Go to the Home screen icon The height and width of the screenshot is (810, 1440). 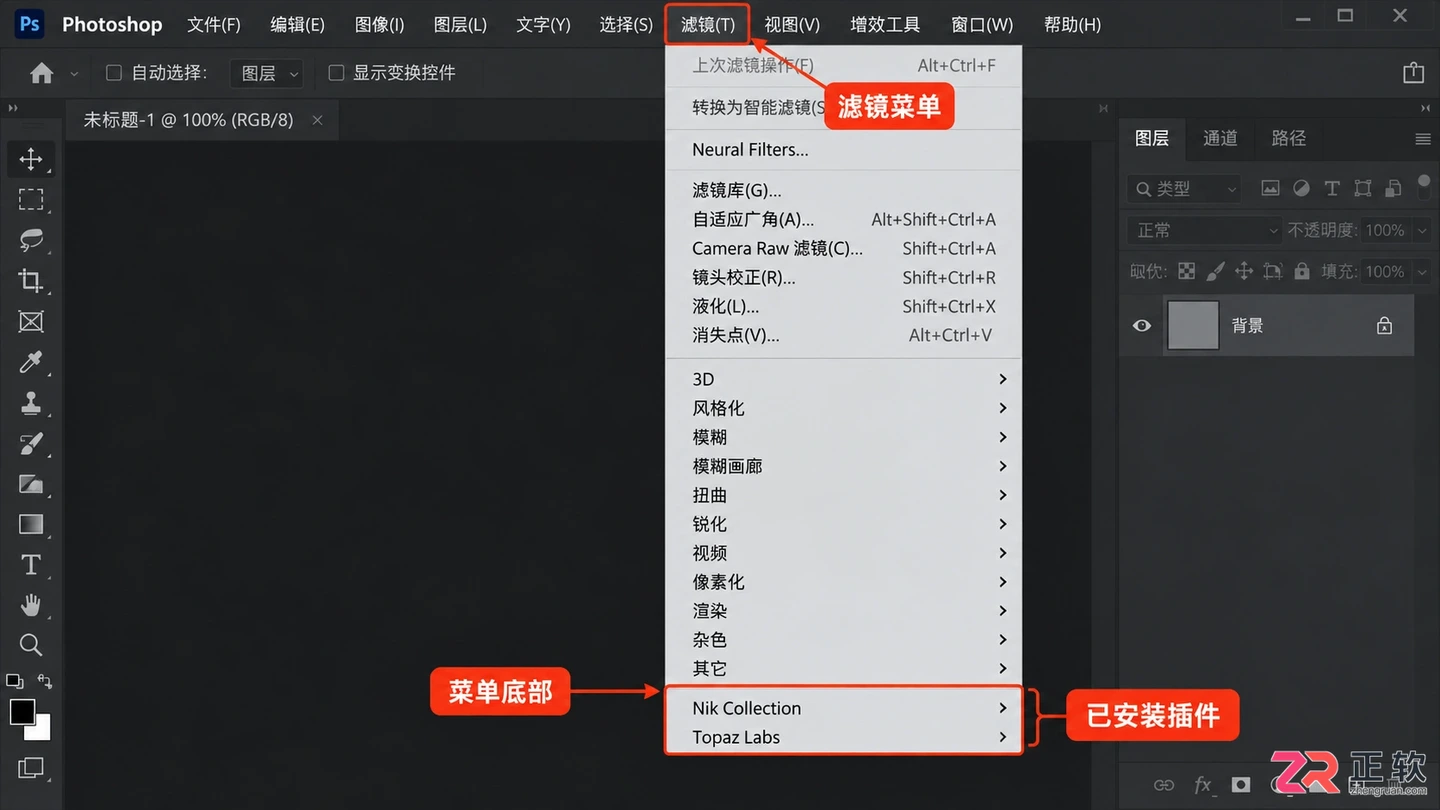click(42, 73)
